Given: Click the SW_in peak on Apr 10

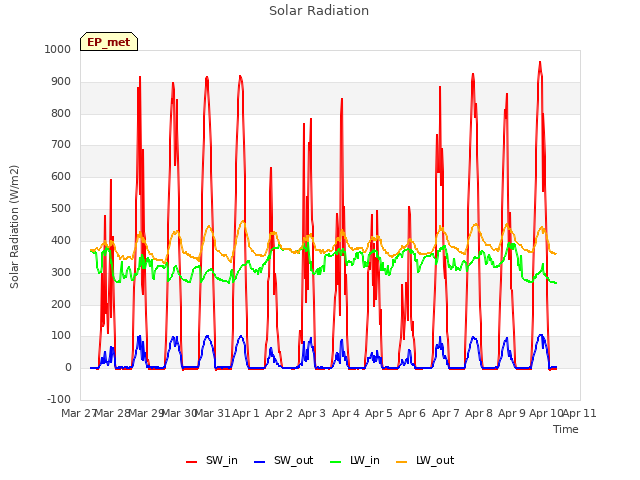Looking at the screenshot, I should click(x=540, y=62).
